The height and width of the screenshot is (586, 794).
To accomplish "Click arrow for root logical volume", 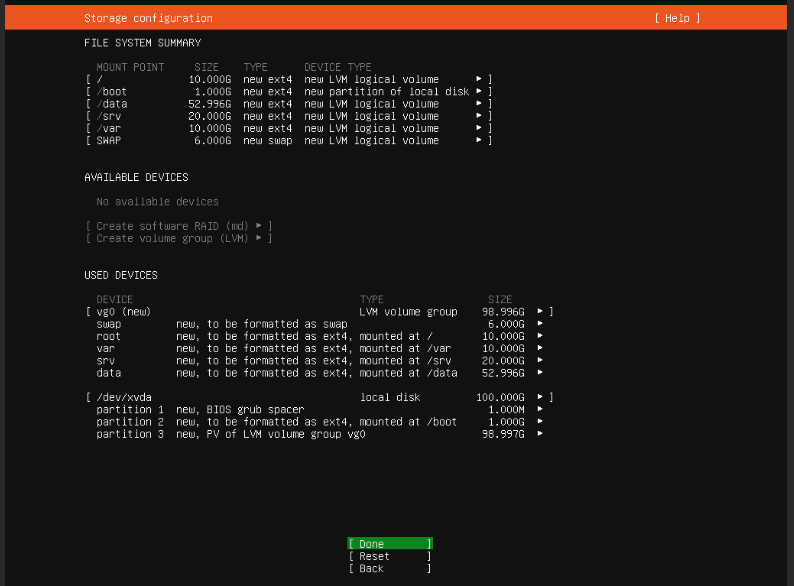I will tap(541, 336).
